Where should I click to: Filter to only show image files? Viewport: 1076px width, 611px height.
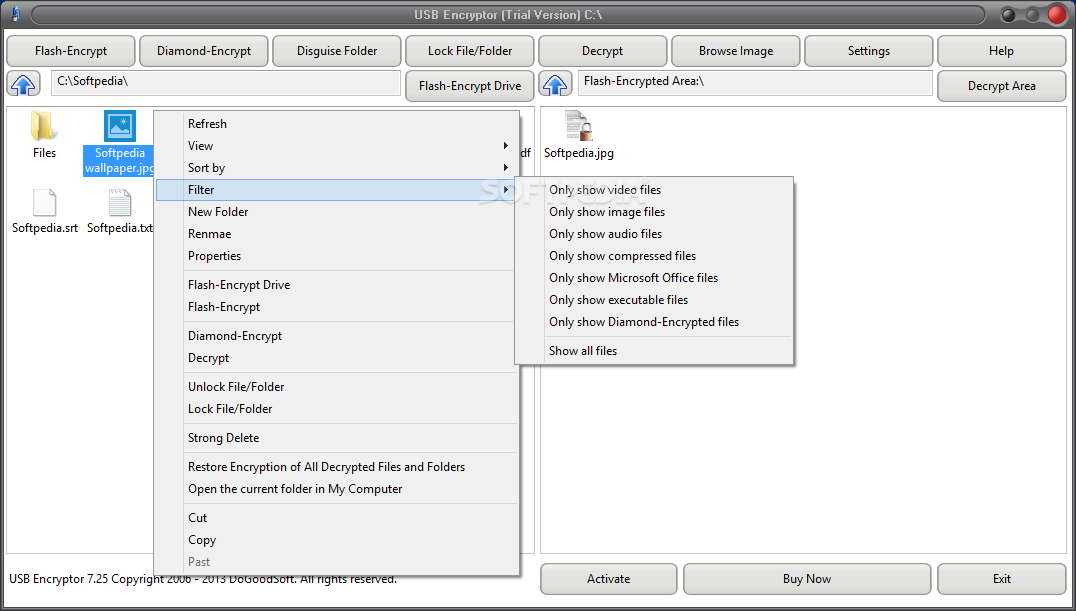(x=654, y=211)
